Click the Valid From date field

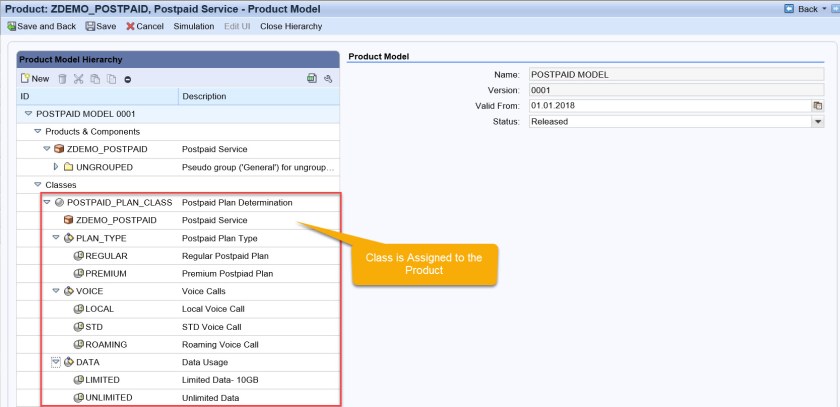[x=670, y=106]
